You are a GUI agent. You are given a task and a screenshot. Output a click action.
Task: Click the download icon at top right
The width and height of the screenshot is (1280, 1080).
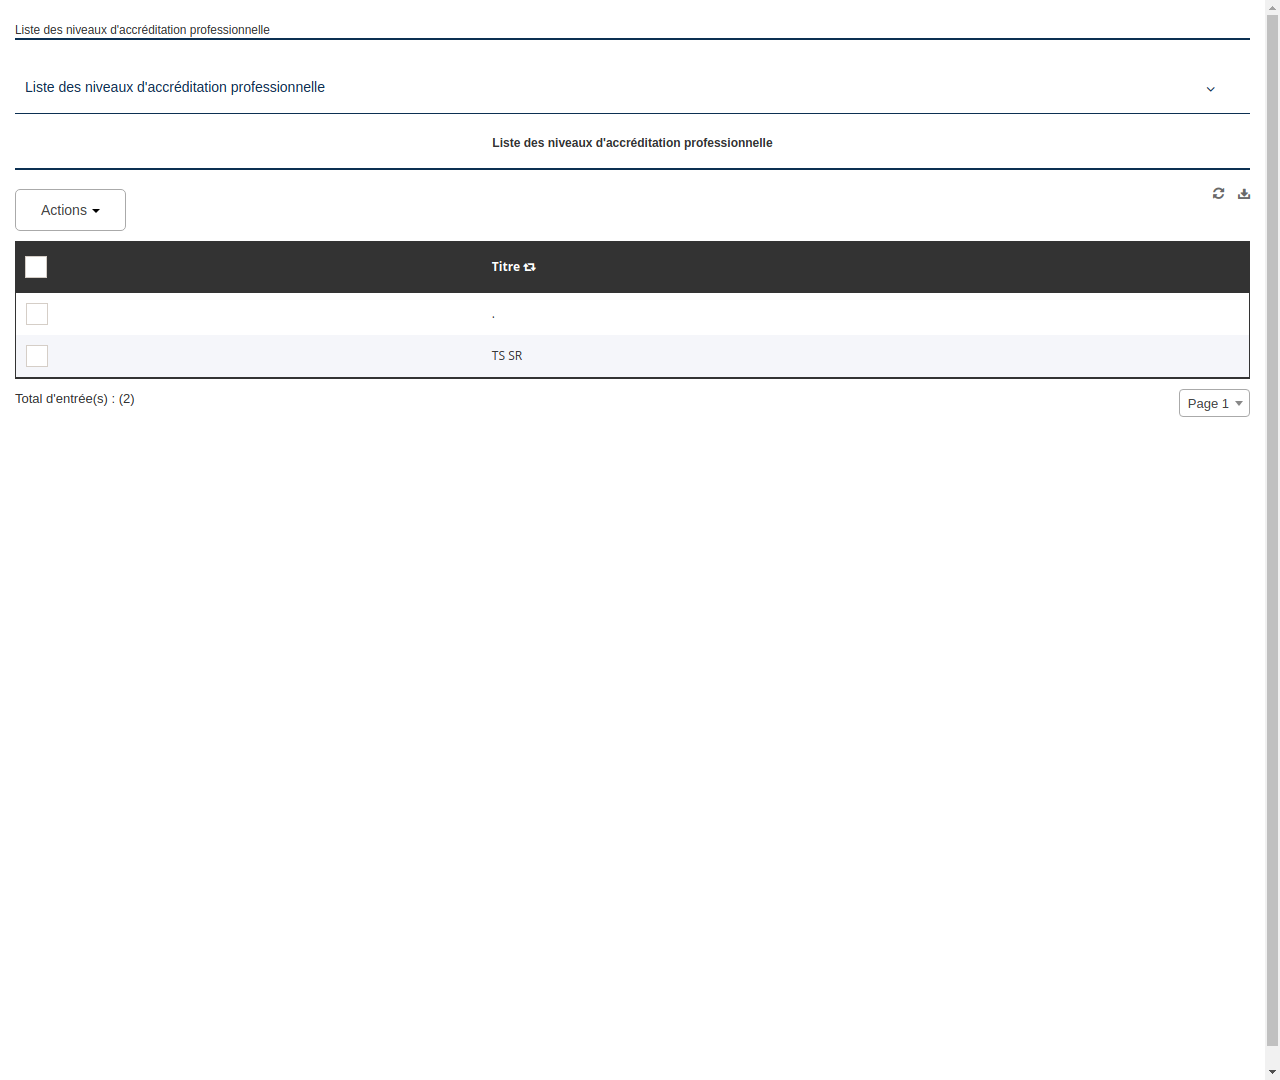(x=1243, y=193)
